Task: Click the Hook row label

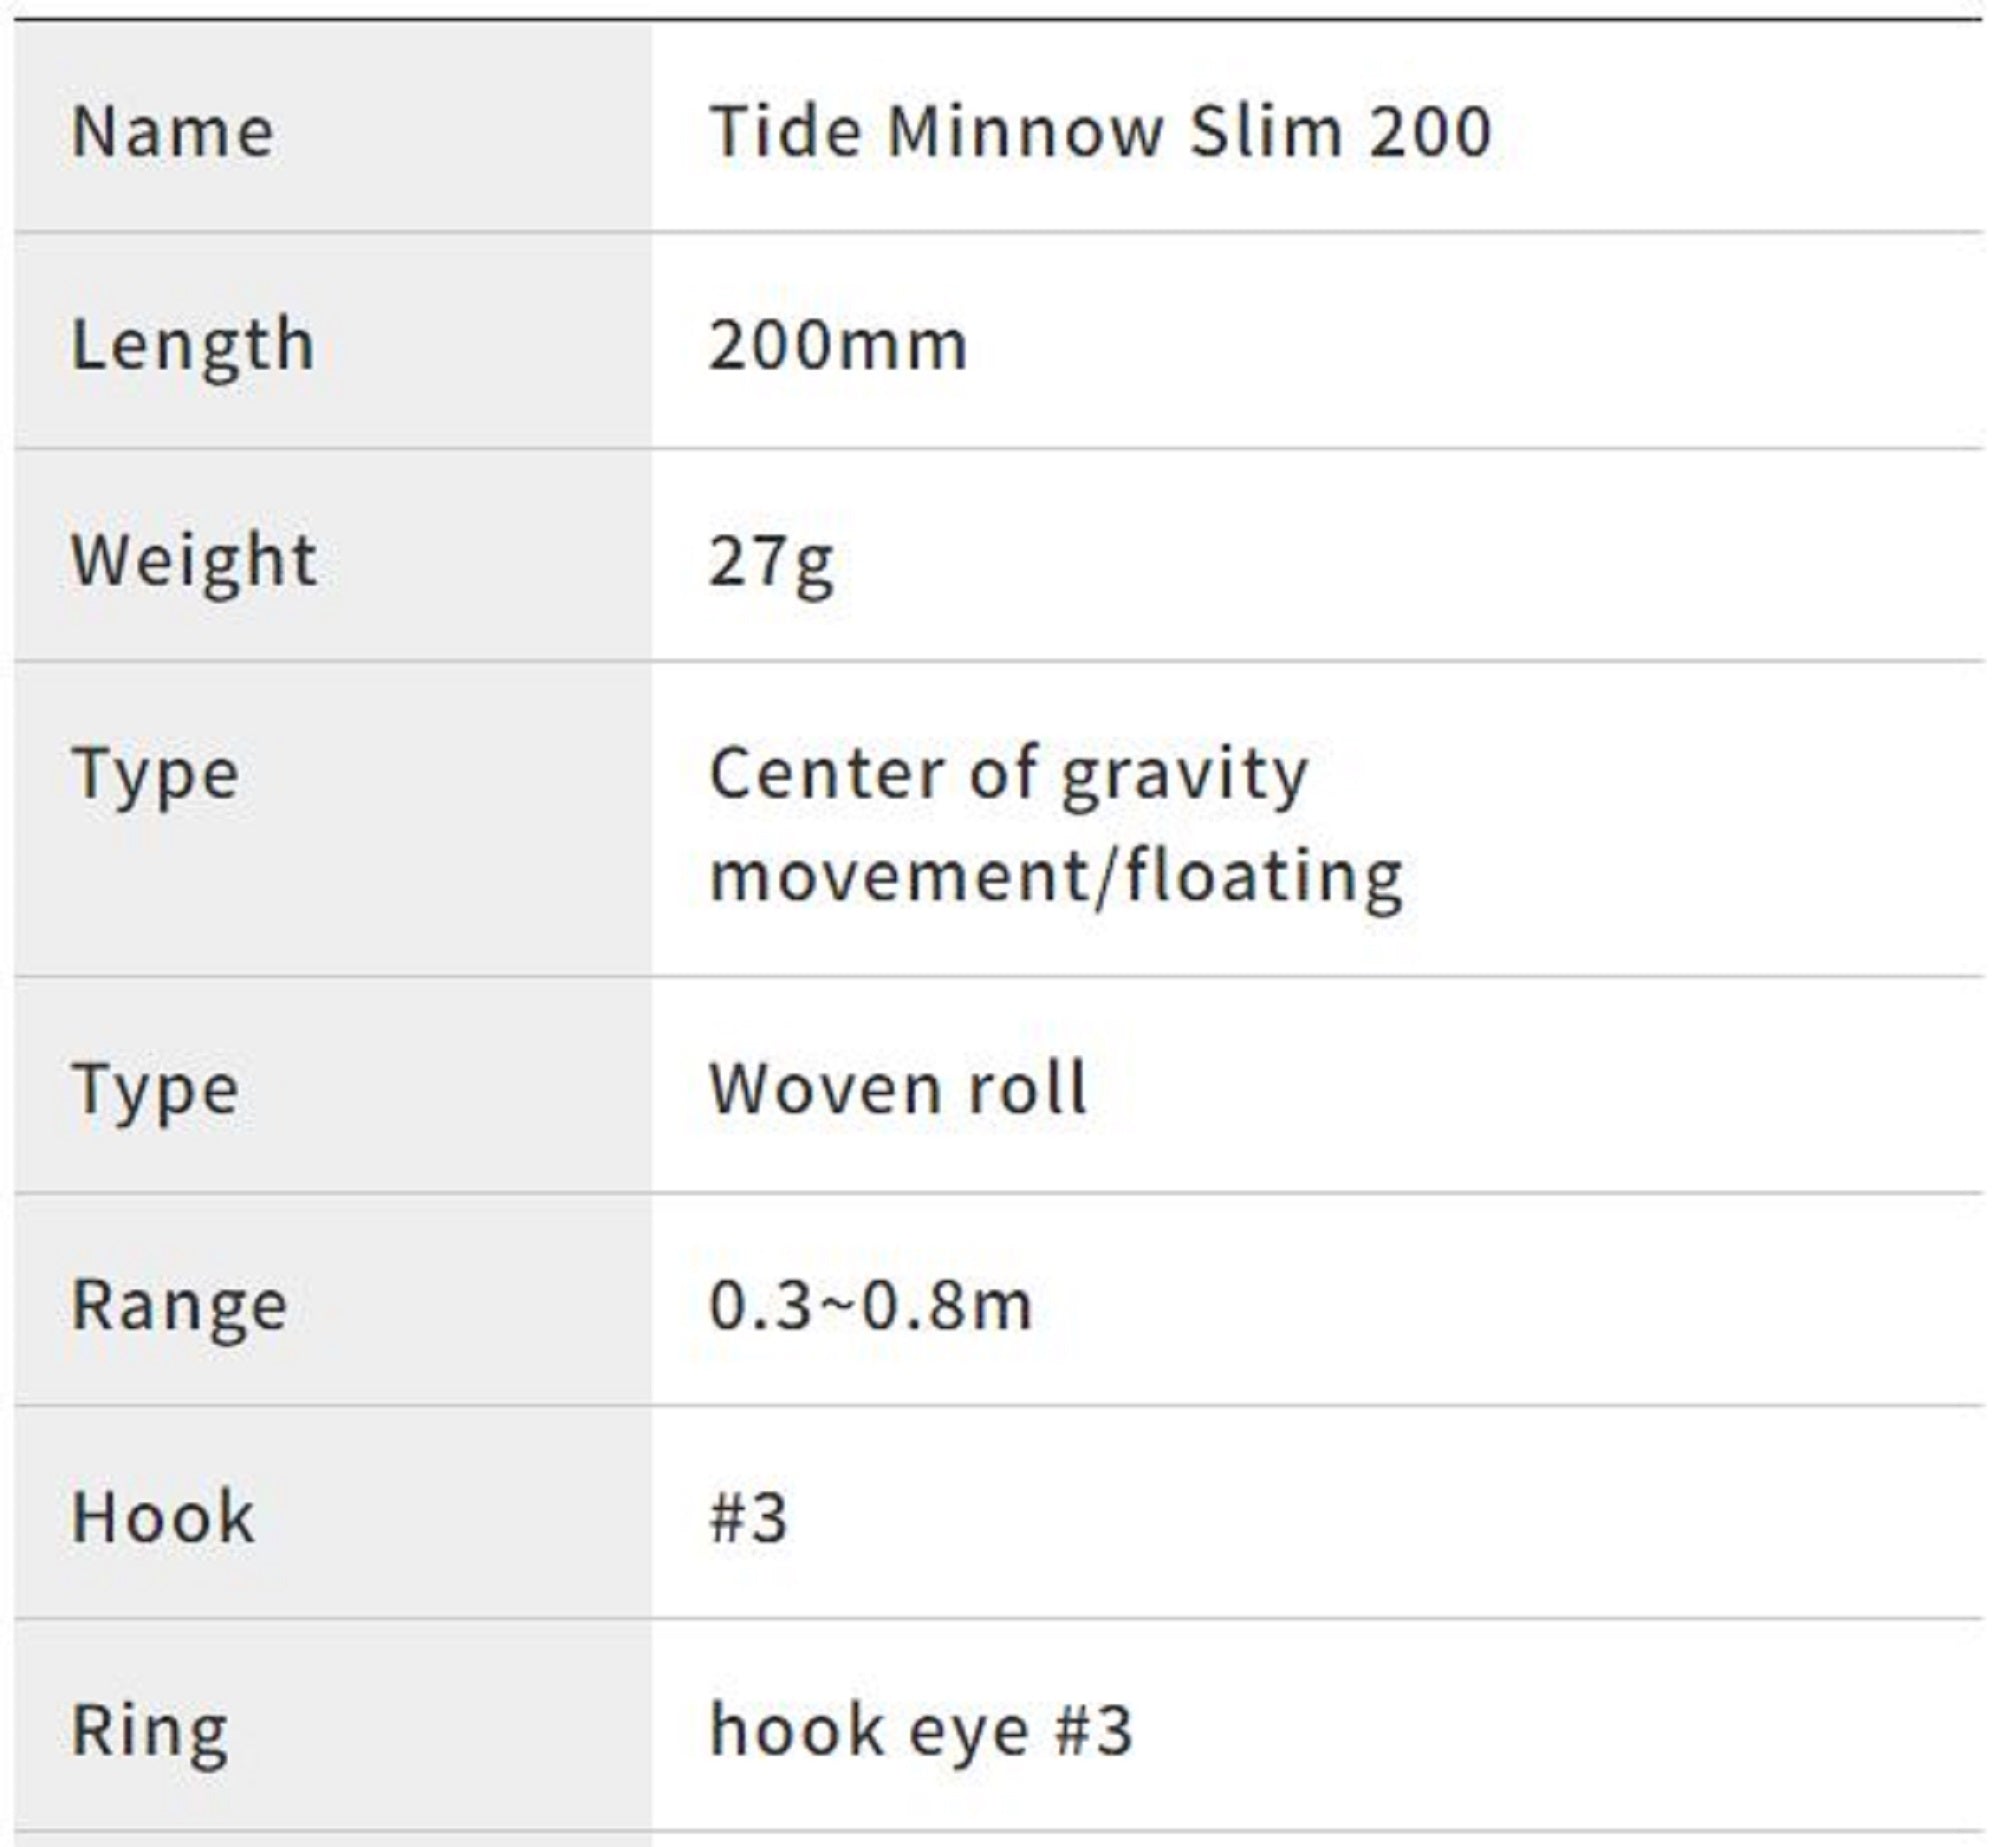Action: point(163,1517)
